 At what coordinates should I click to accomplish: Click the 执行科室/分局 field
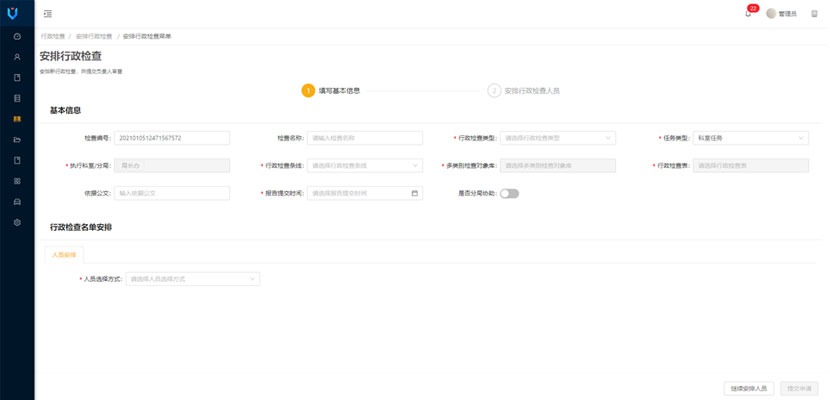point(172,166)
